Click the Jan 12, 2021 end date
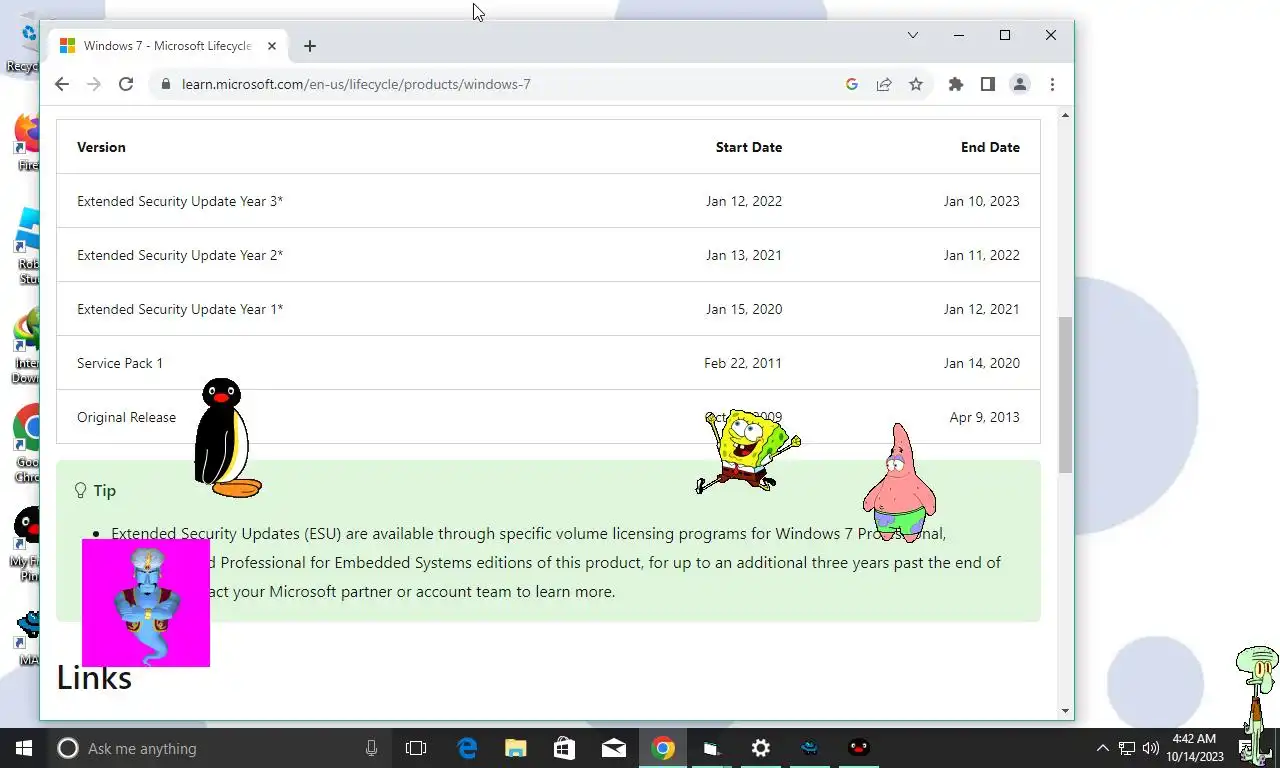Image resolution: width=1280 pixels, height=768 pixels. point(981,309)
